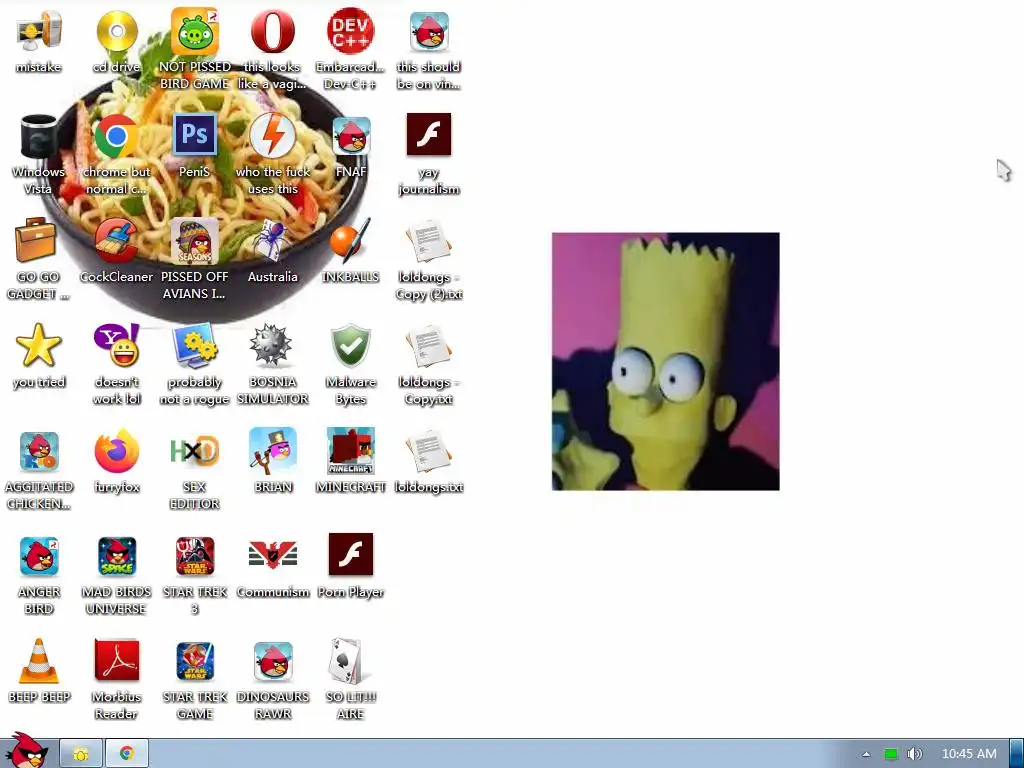This screenshot has height=768, width=1024.
Task: Show hidden tray icons arrow
Action: tap(866, 754)
